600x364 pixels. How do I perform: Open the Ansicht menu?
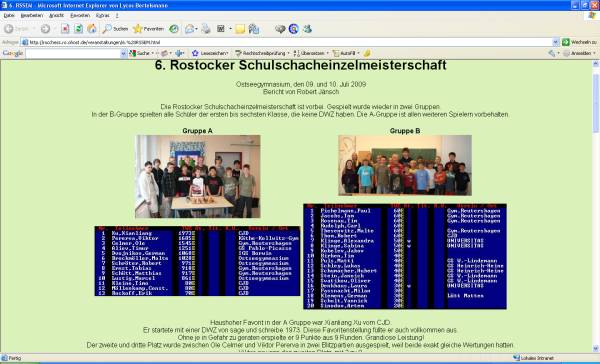point(57,15)
